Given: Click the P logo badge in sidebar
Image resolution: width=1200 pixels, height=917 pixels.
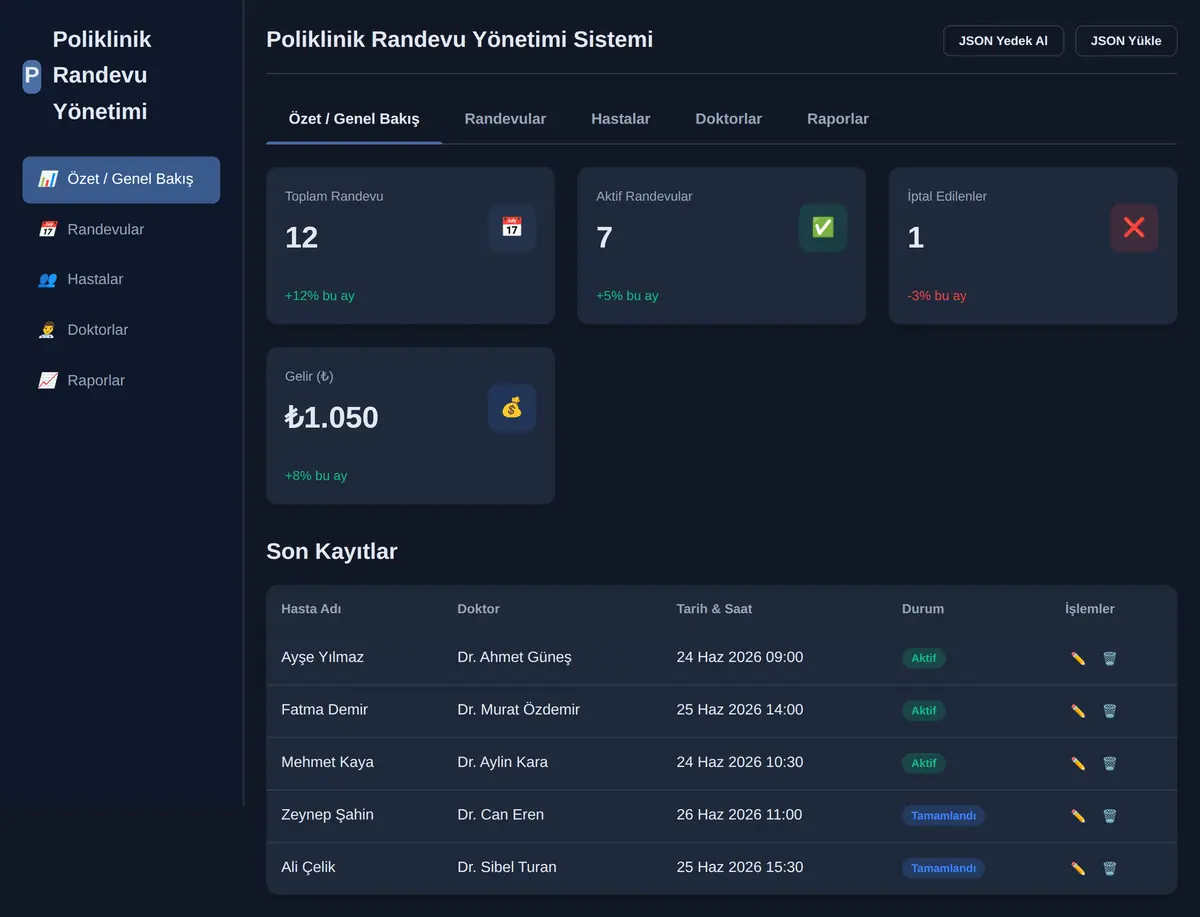Looking at the screenshot, I should coord(32,76).
